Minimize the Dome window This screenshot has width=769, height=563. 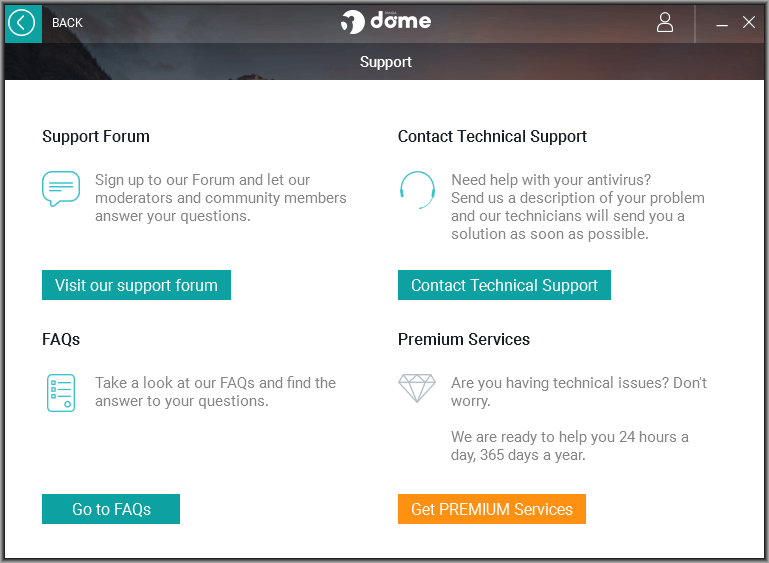tap(721, 23)
